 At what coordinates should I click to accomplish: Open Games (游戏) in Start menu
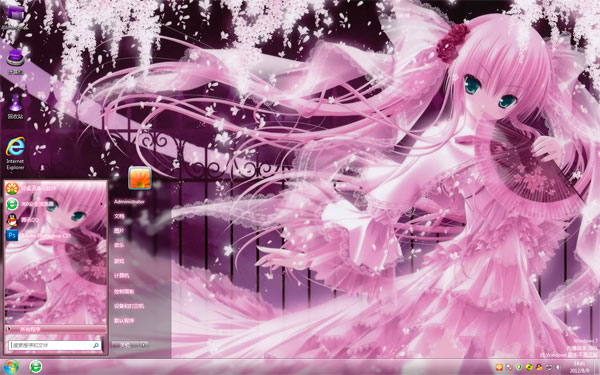click(119, 261)
